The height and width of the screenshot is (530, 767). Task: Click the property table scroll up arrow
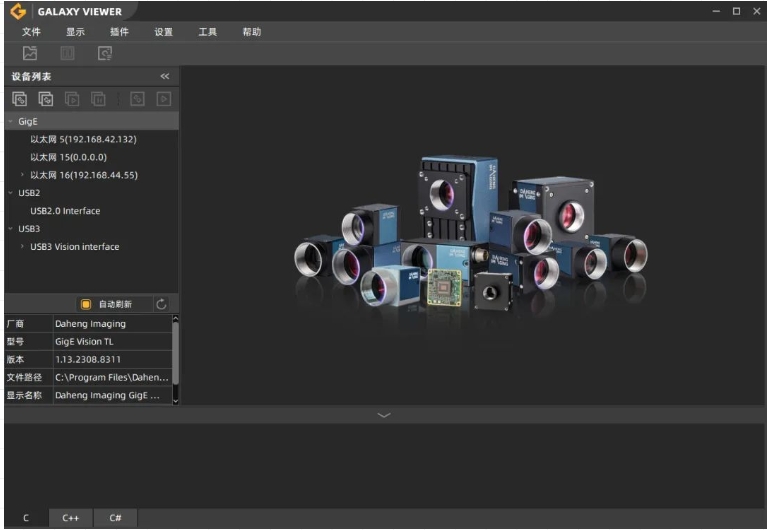click(176, 319)
